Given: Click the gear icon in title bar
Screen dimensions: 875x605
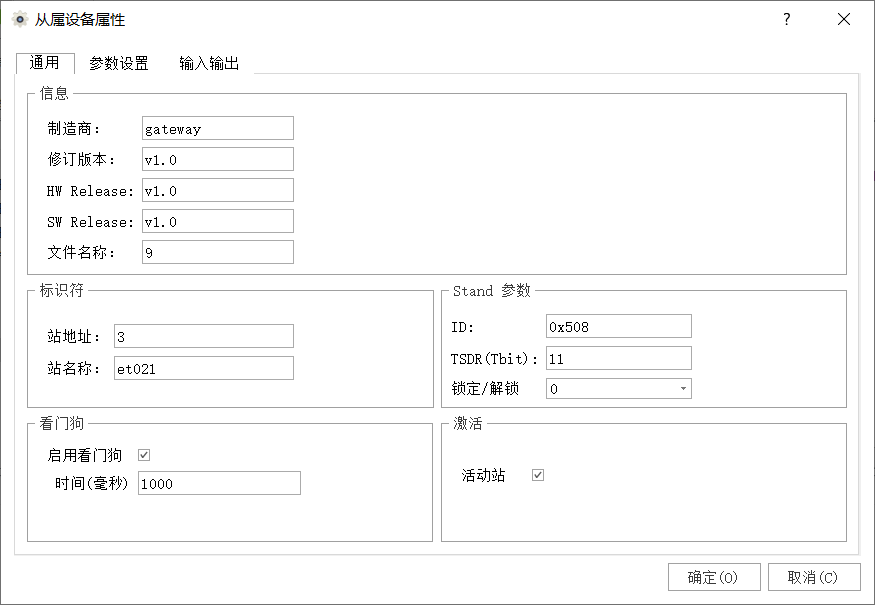Looking at the screenshot, I should 19,19.
